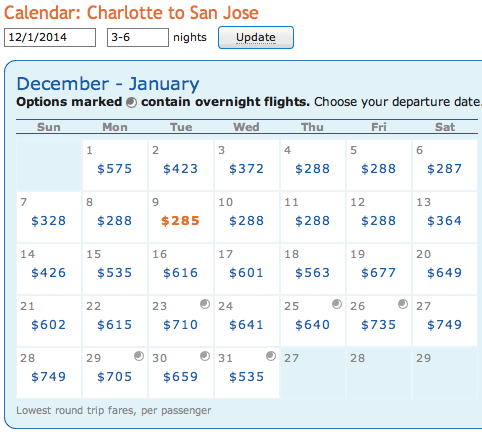
Task: Click overnight flight icon on December 25
Action: click(x=337, y=304)
